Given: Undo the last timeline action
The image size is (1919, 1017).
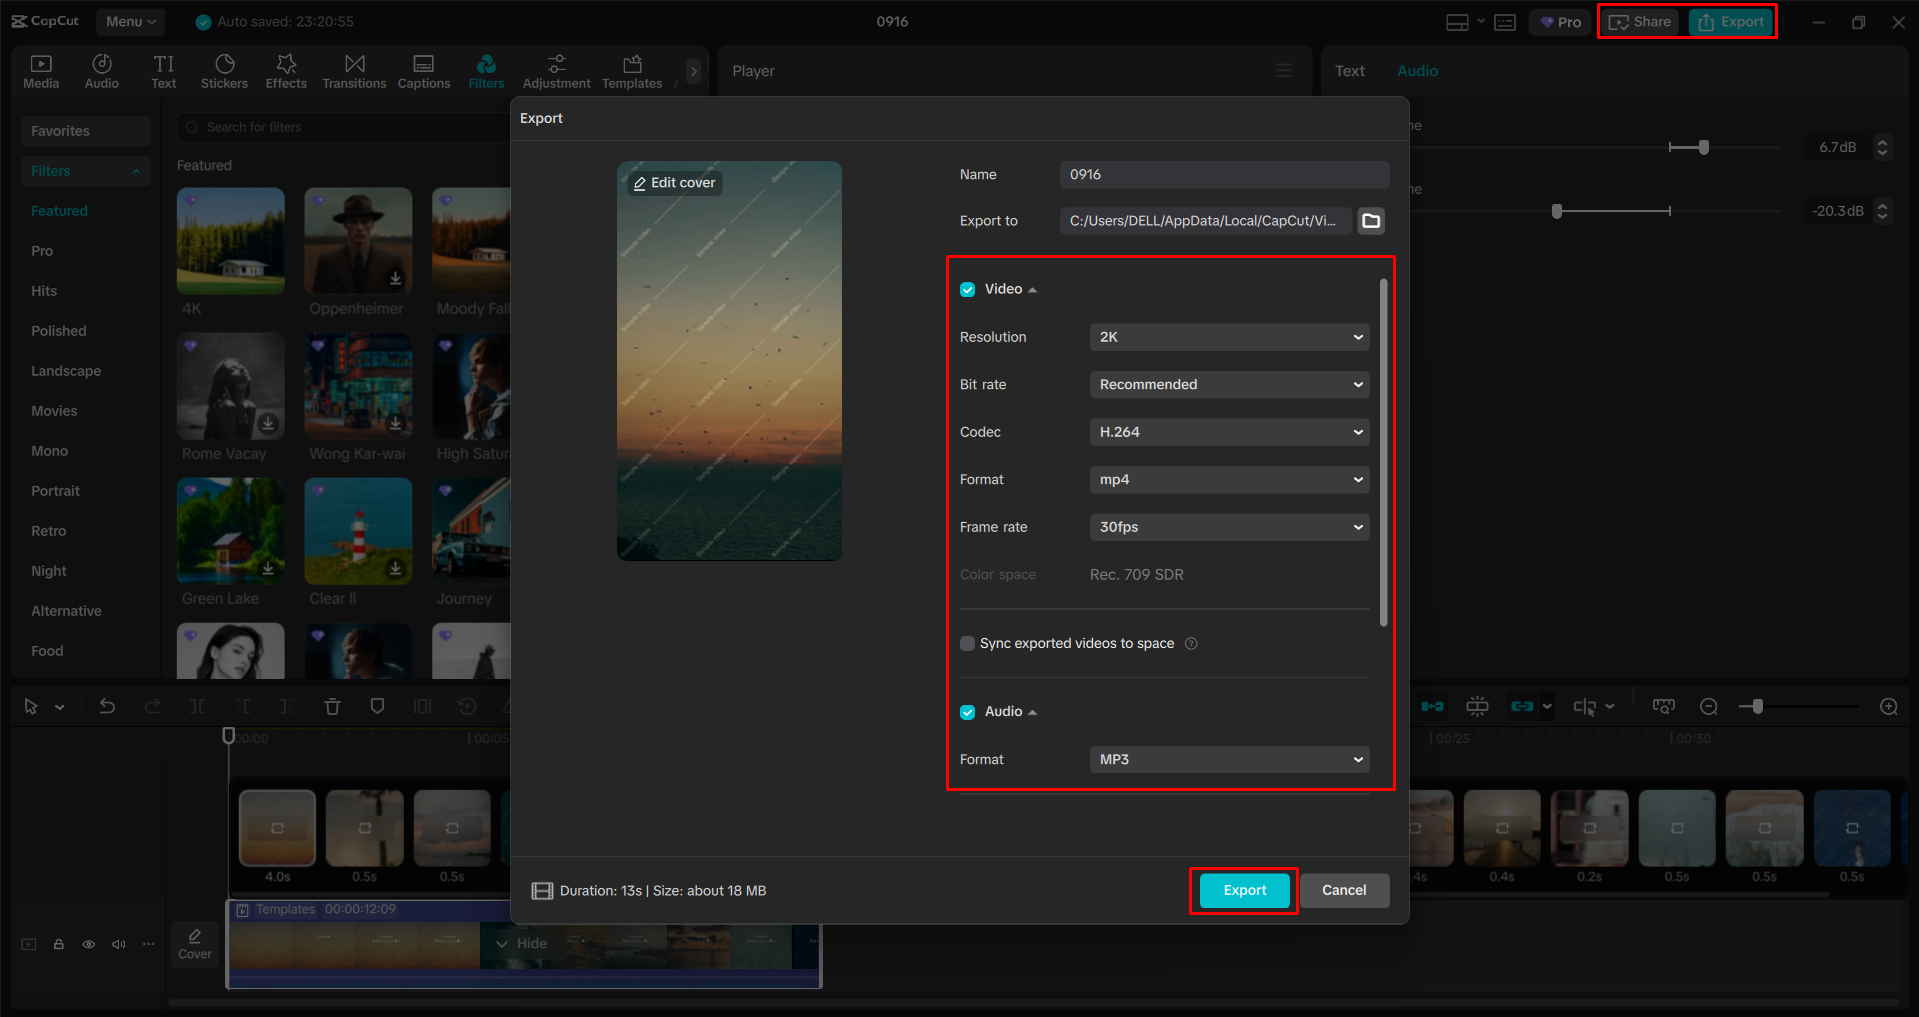Looking at the screenshot, I should (107, 706).
